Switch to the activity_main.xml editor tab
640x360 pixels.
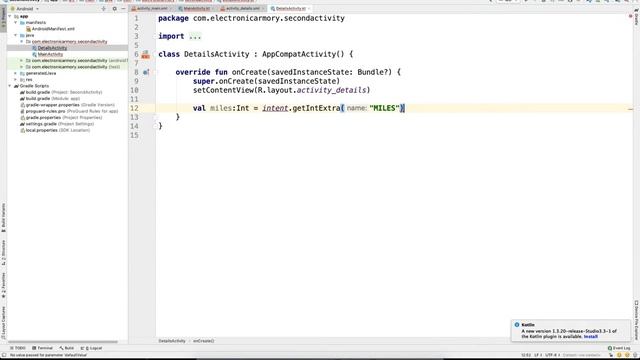pos(150,9)
